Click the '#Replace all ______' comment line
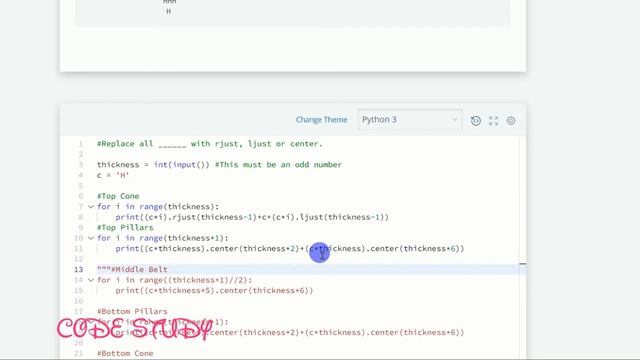The width and height of the screenshot is (640, 360). [210, 144]
